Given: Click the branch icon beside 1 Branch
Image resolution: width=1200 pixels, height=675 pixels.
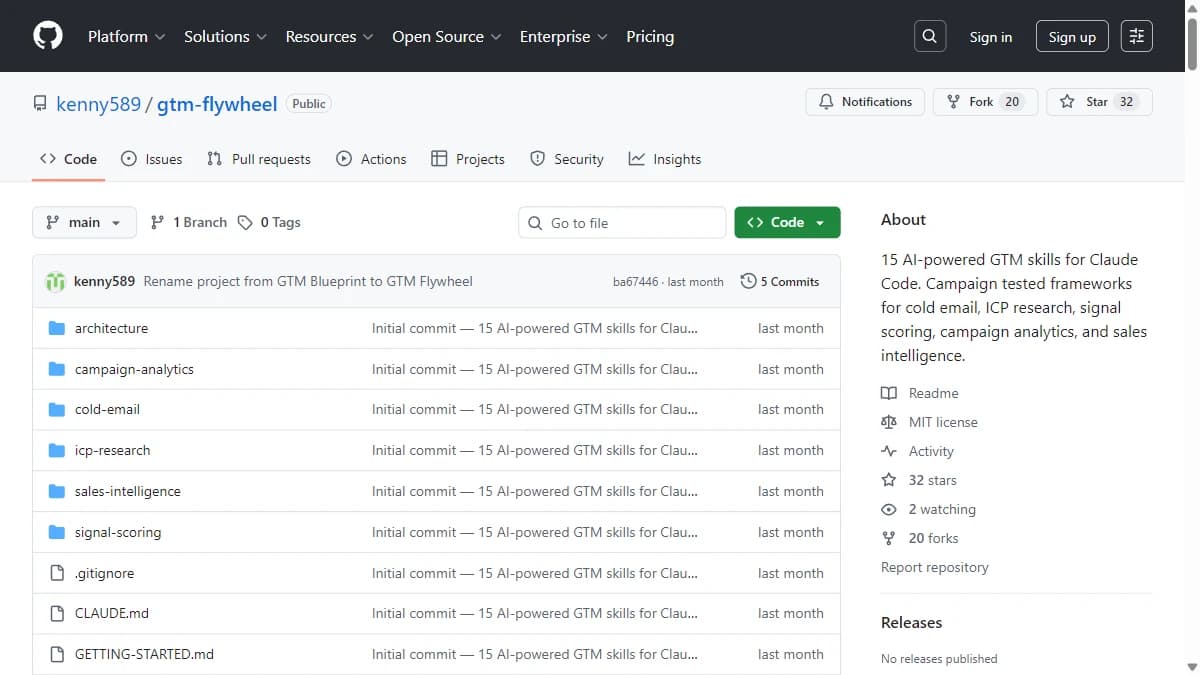Looking at the screenshot, I should (157, 223).
